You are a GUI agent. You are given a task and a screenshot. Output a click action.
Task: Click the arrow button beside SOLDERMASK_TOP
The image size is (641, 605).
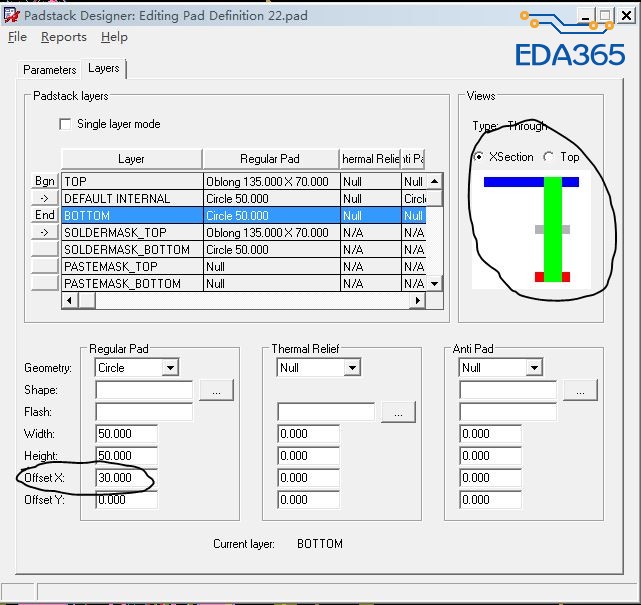pyautogui.click(x=45, y=232)
